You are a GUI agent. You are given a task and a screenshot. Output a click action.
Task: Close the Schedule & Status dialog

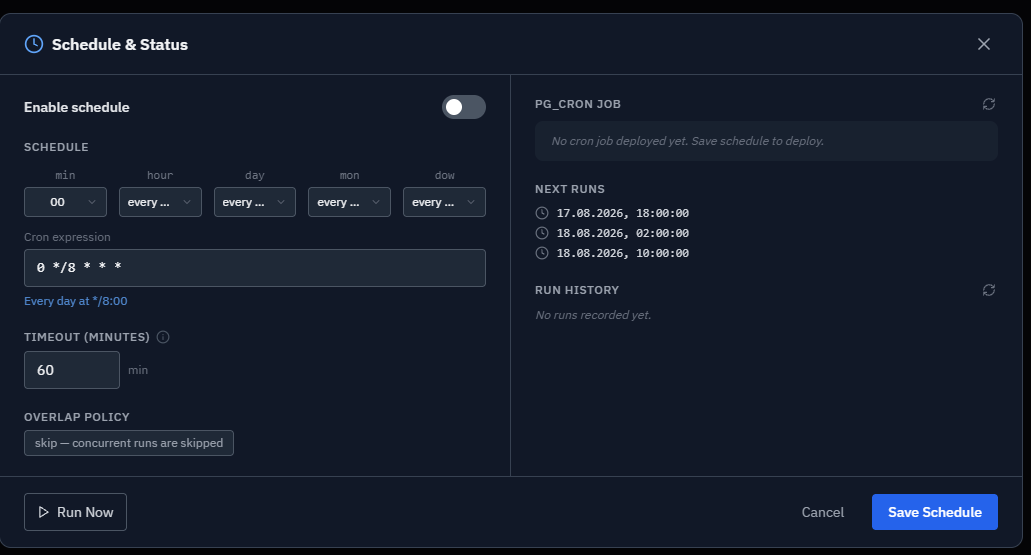984,44
